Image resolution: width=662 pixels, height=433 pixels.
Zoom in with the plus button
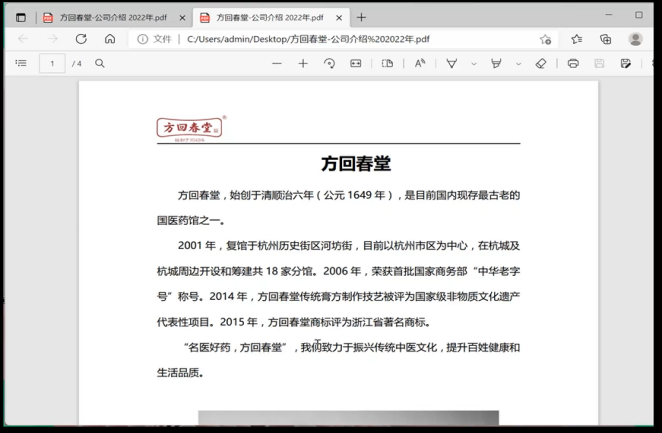click(x=303, y=63)
